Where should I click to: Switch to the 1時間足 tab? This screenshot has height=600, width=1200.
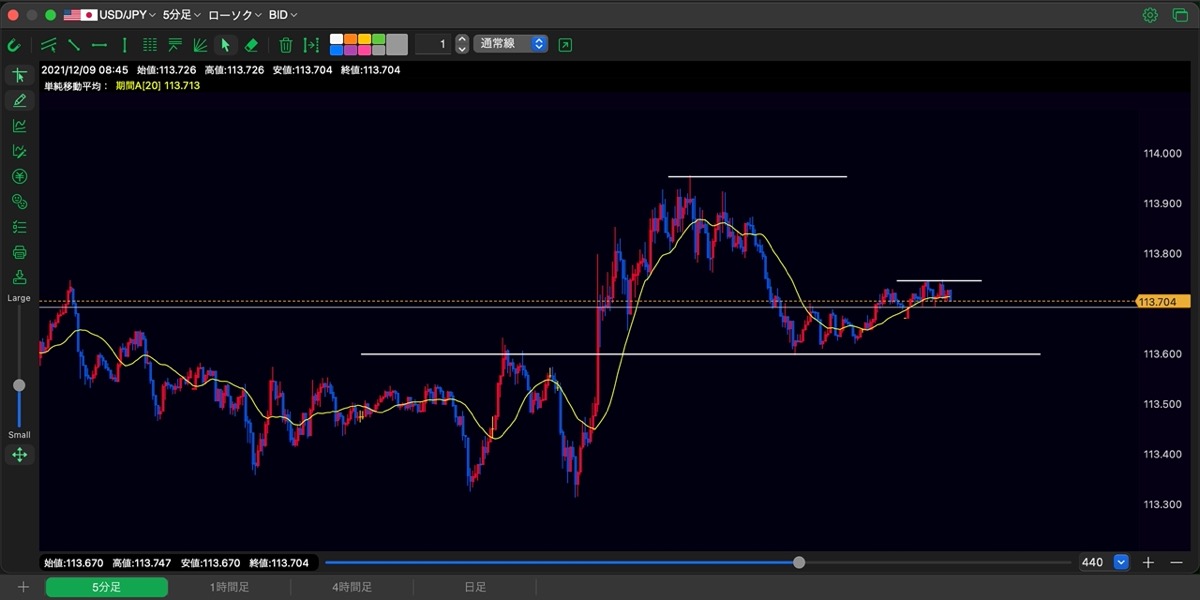tap(229, 587)
